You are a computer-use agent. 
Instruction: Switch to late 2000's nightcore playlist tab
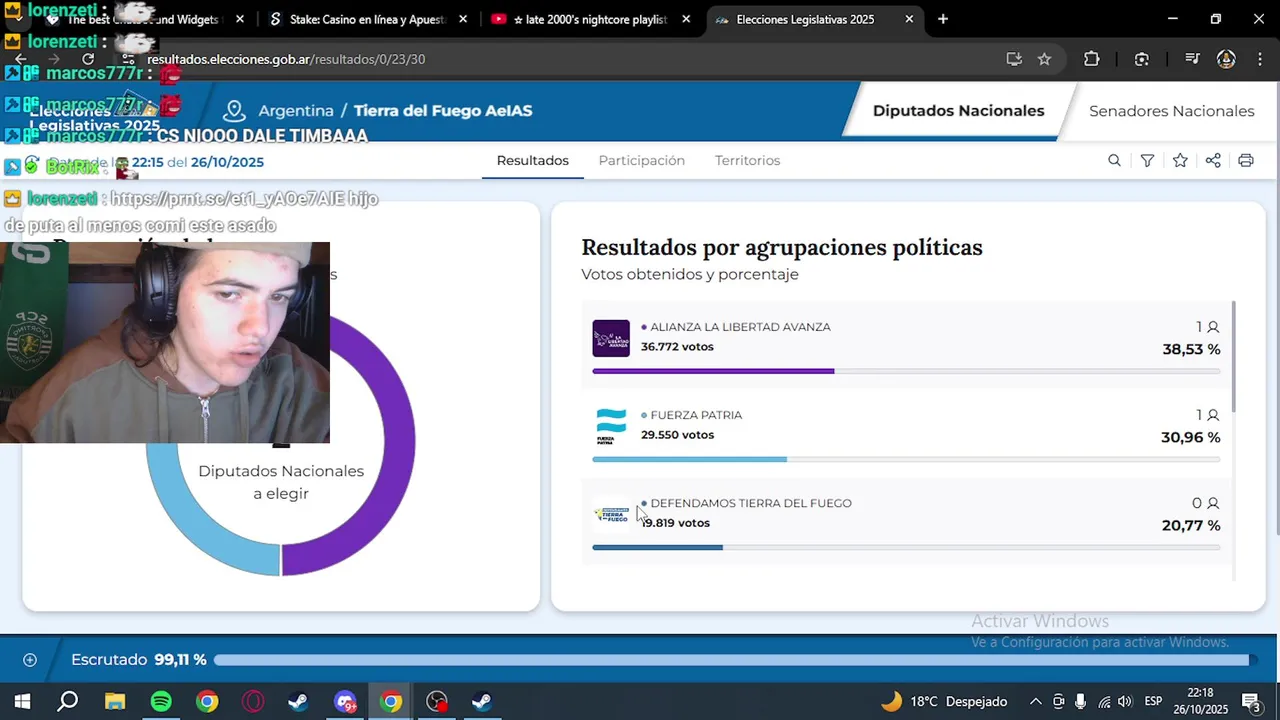tap(590, 19)
